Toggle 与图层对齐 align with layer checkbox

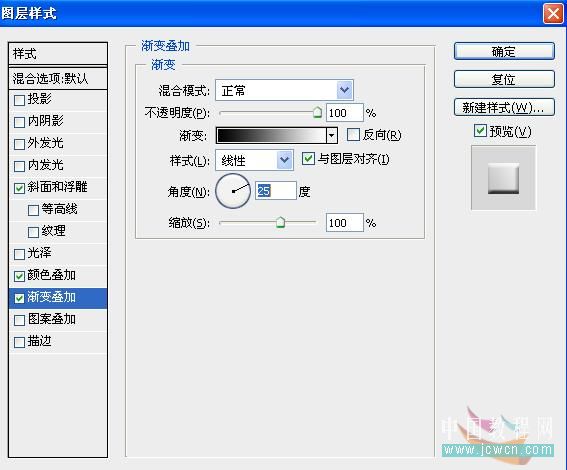tap(308, 158)
